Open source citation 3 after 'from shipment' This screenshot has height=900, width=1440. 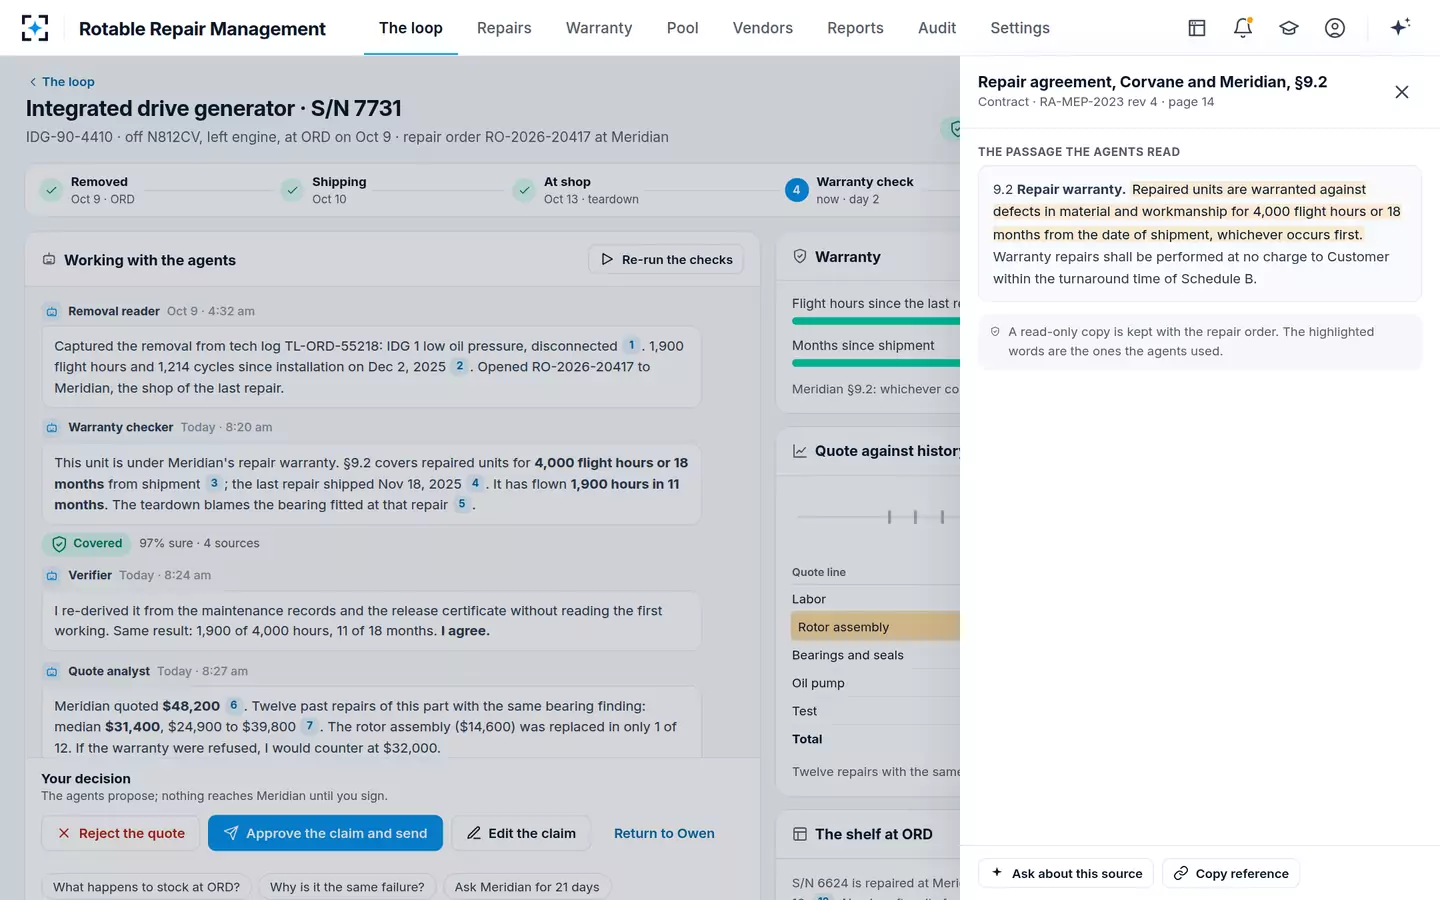click(214, 483)
